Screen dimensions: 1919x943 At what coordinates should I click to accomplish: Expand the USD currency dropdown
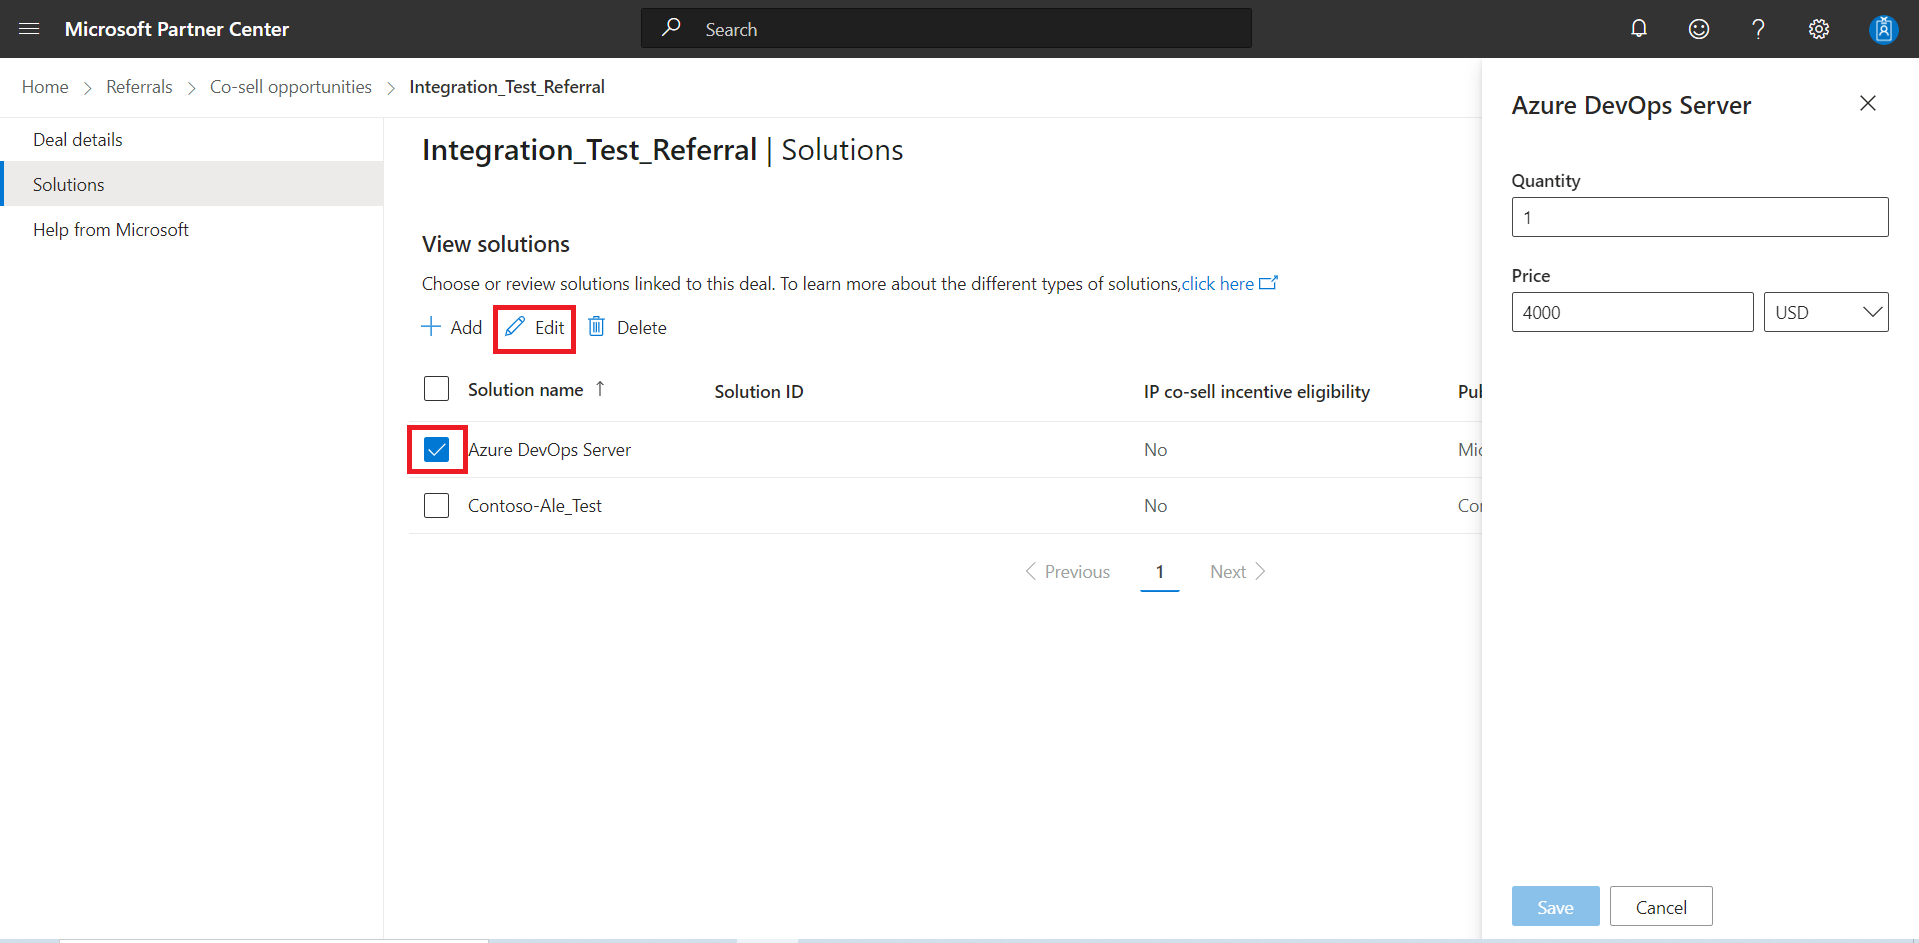[1826, 312]
